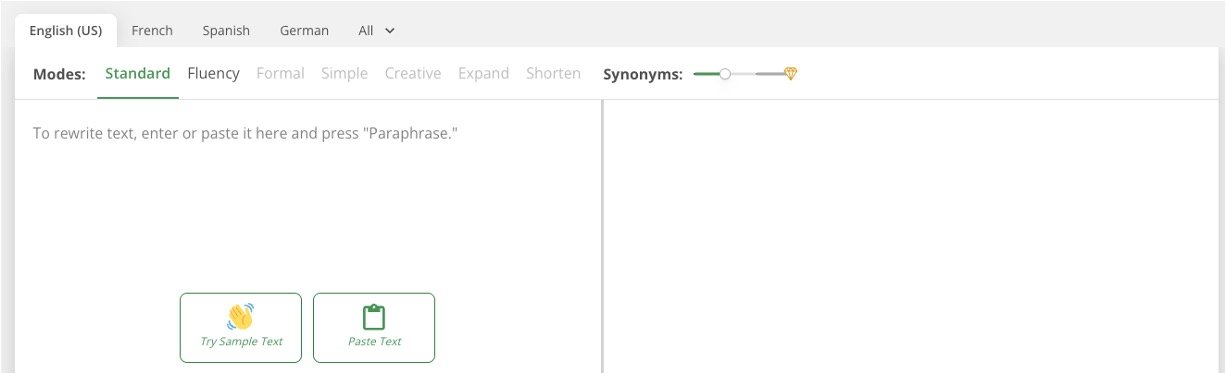Select the Shorten mode option
The height and width of the screenshot is (374, 1226).
pyautogui.click(x=553, y=73)
